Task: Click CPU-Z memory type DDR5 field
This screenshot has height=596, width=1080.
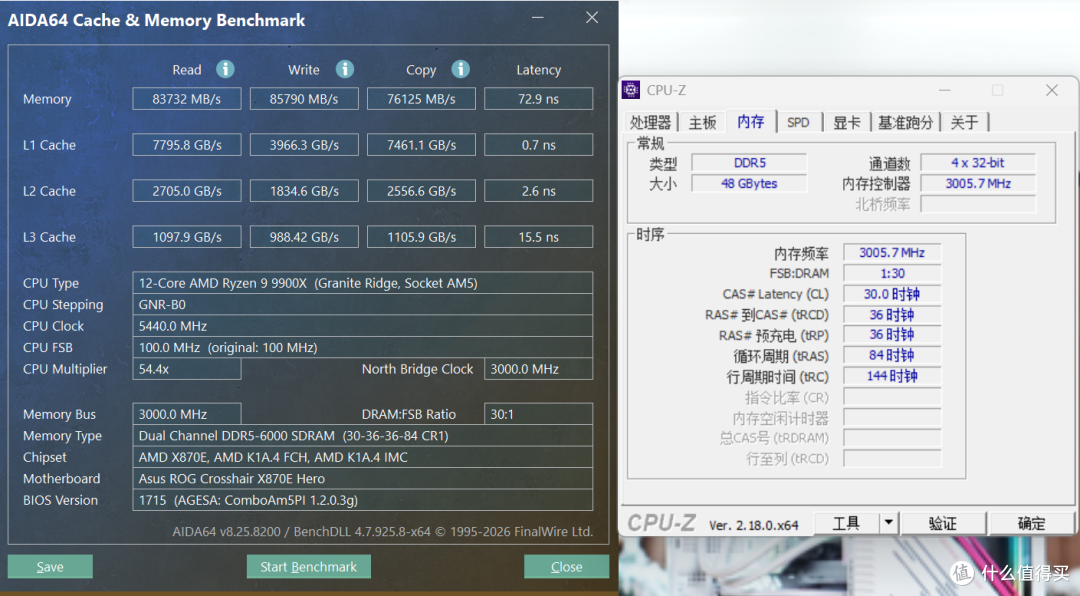Action: click(749, 163)
